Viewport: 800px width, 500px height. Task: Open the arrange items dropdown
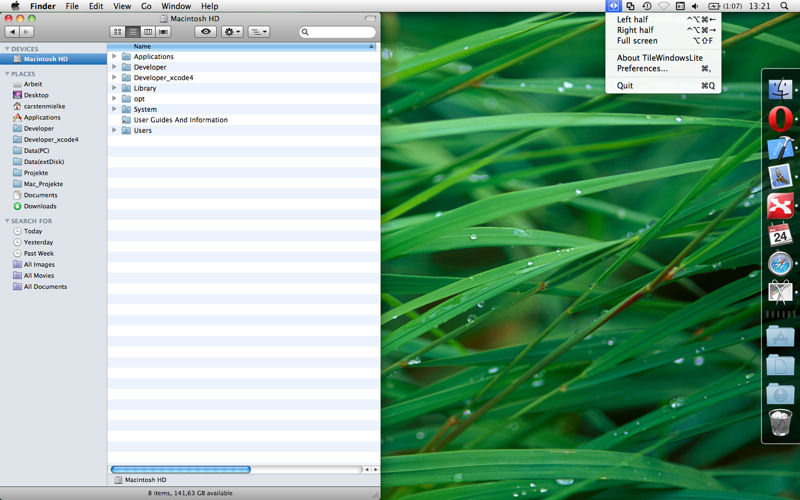pos(259,32)
